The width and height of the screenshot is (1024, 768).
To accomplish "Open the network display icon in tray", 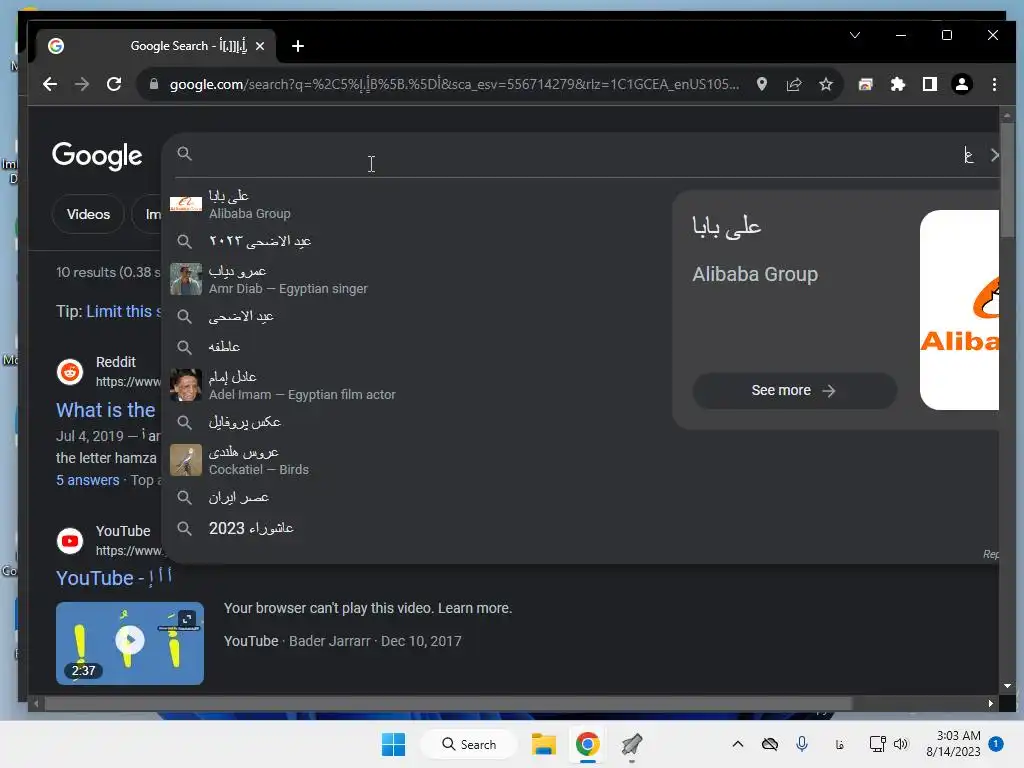I will [x=877, y=744].
